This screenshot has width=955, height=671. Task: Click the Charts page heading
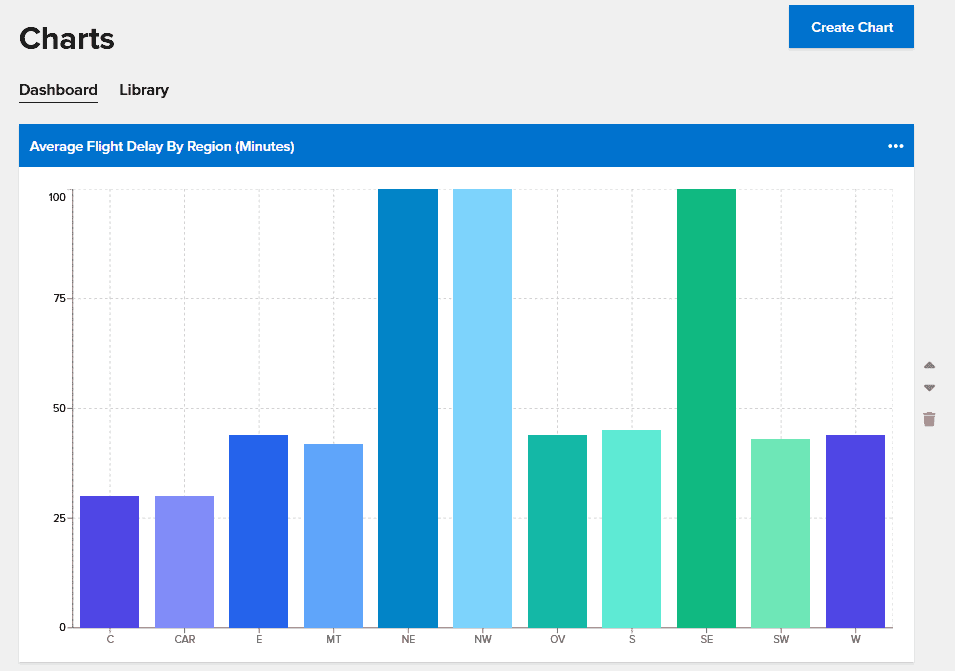tap(66, 38)
